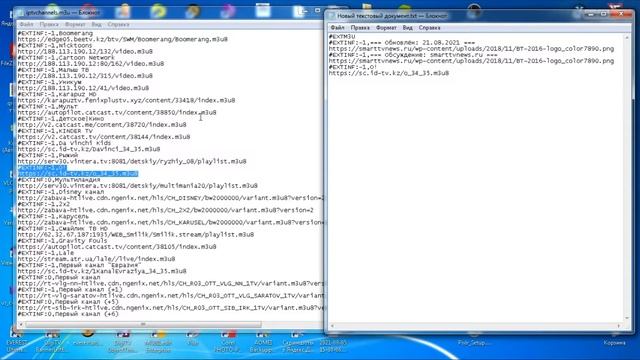Click horizontal right scroll arrow in right Notepad
This screenshot has height=360, width=640.
pos(619,326)
